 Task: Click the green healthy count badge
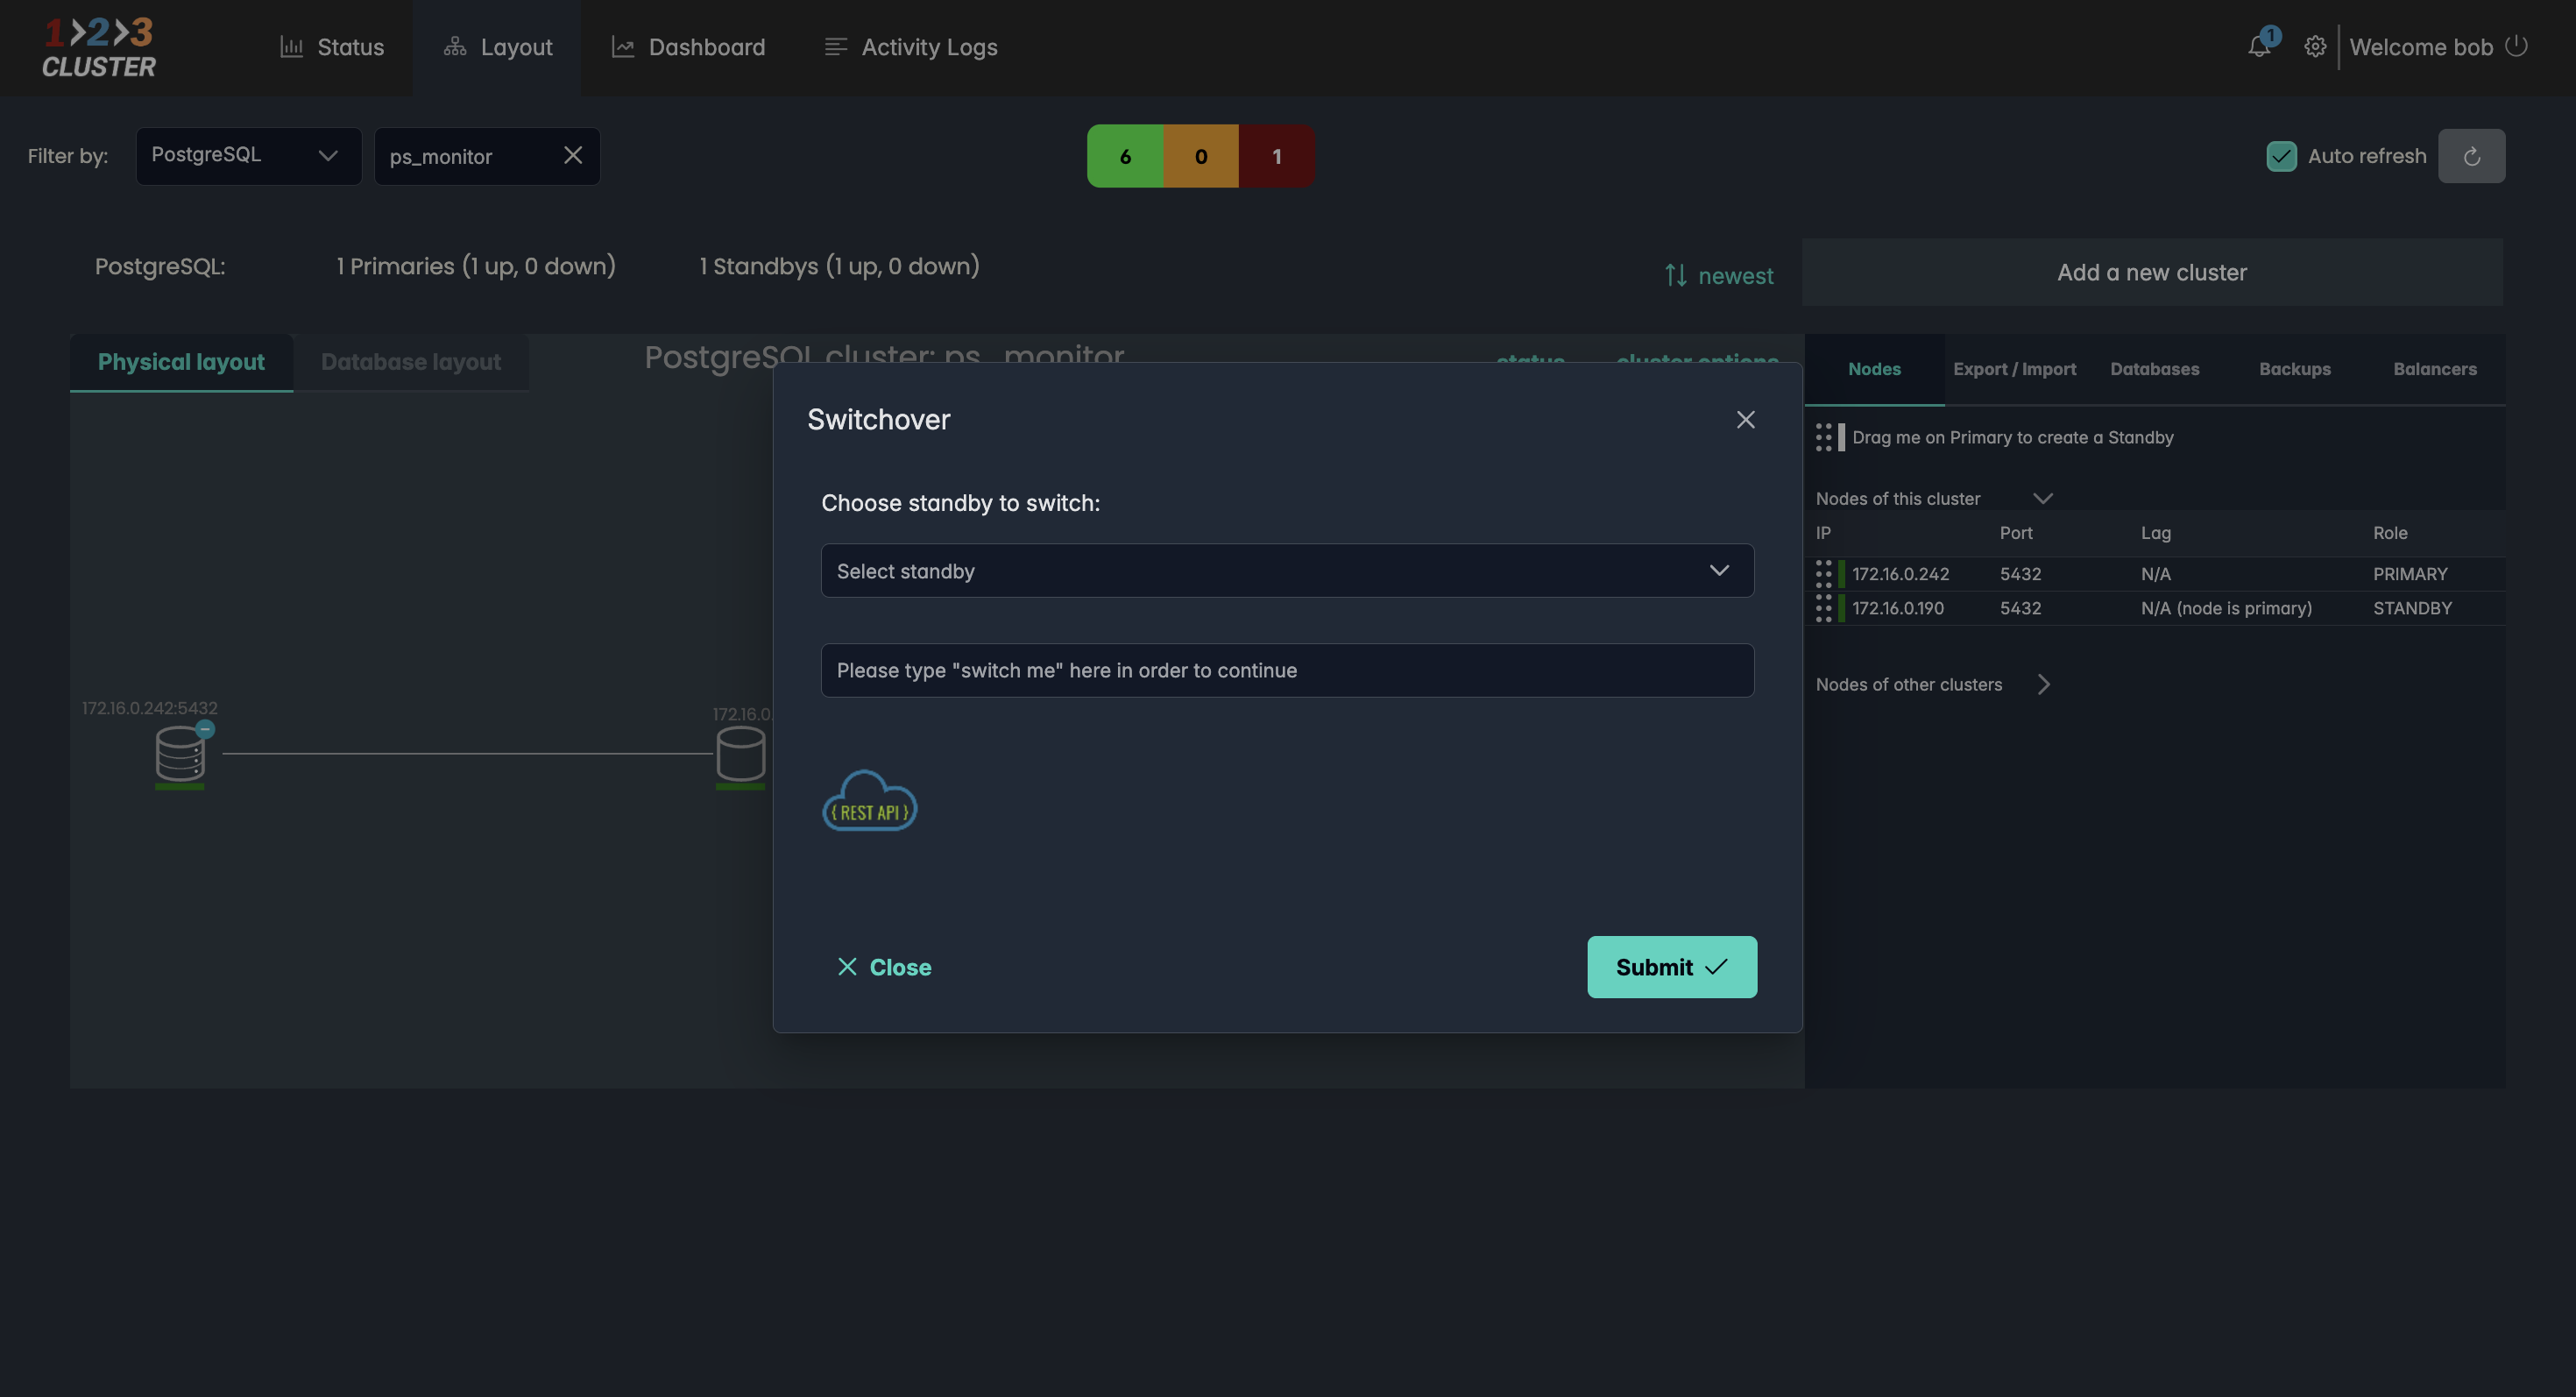coord(1125,156)
